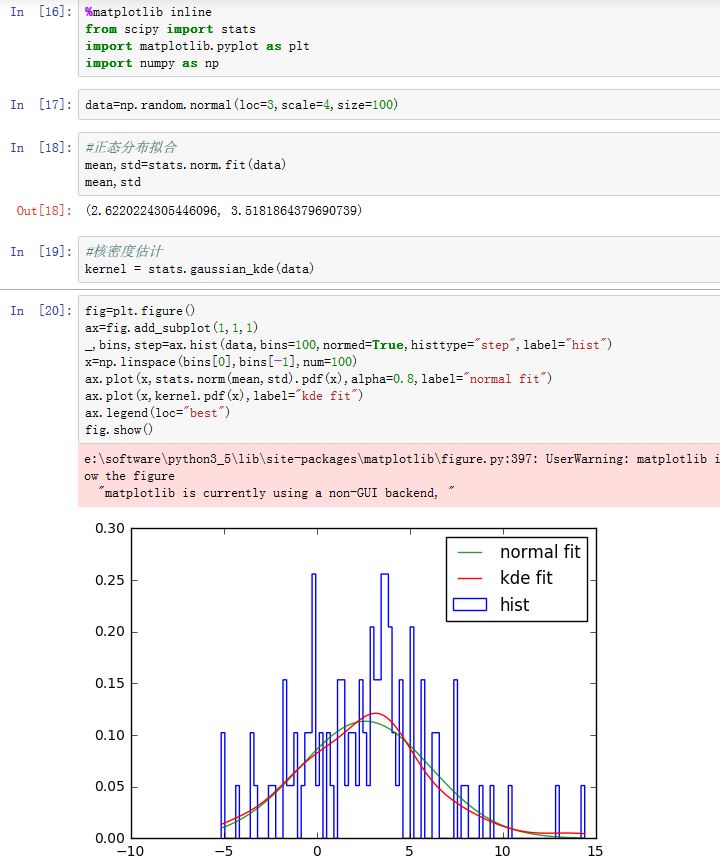The width and height of the screenshot is (720, 857).
Task: Click the red kde fit legend line
Action: point(471,578)
